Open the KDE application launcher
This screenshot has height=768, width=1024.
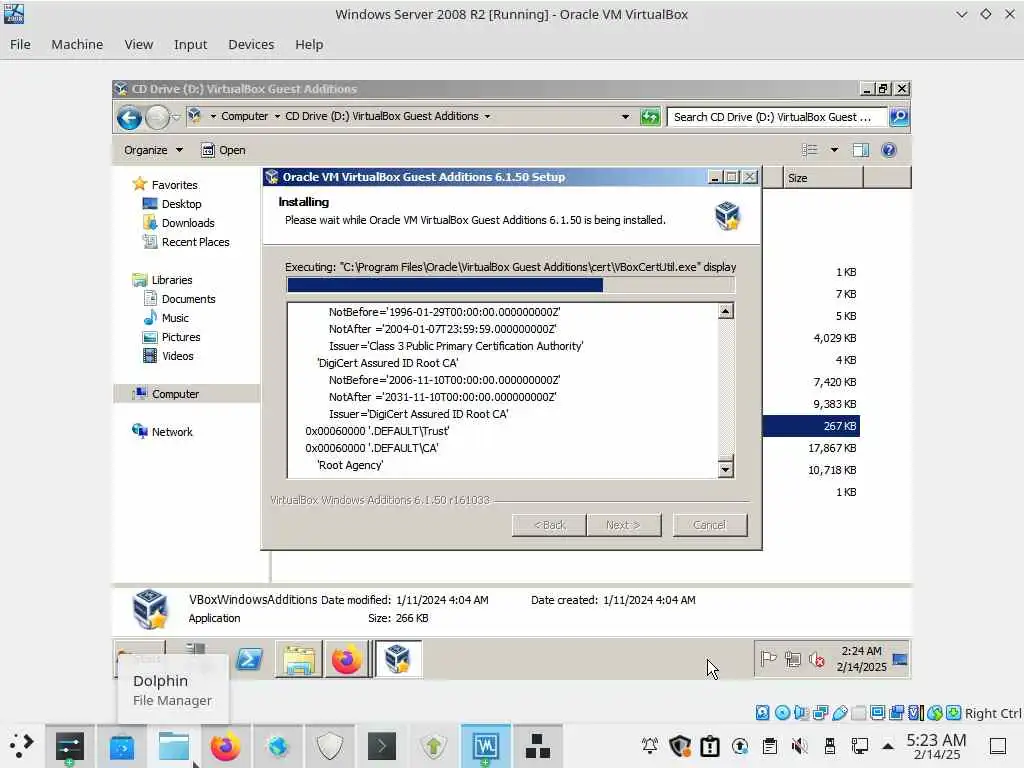coord(22,745)
